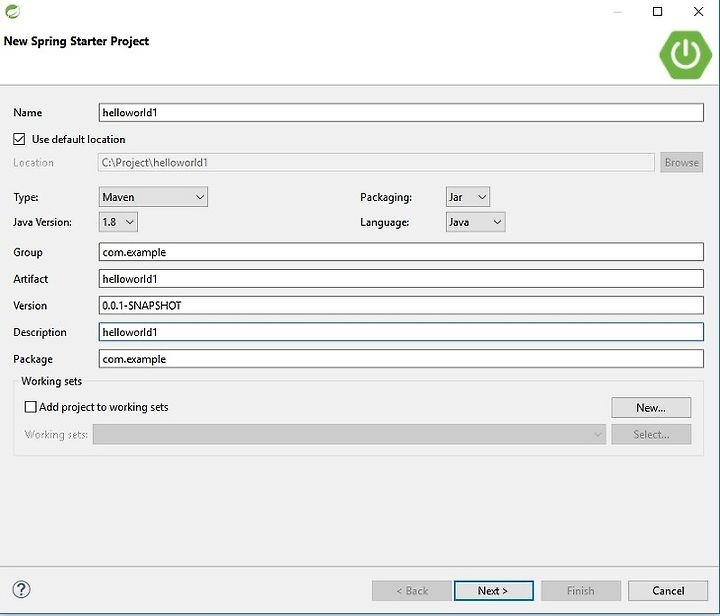The image size is (720, 616).
Task: Focus the Artifact input field
Action: [401, 279]
